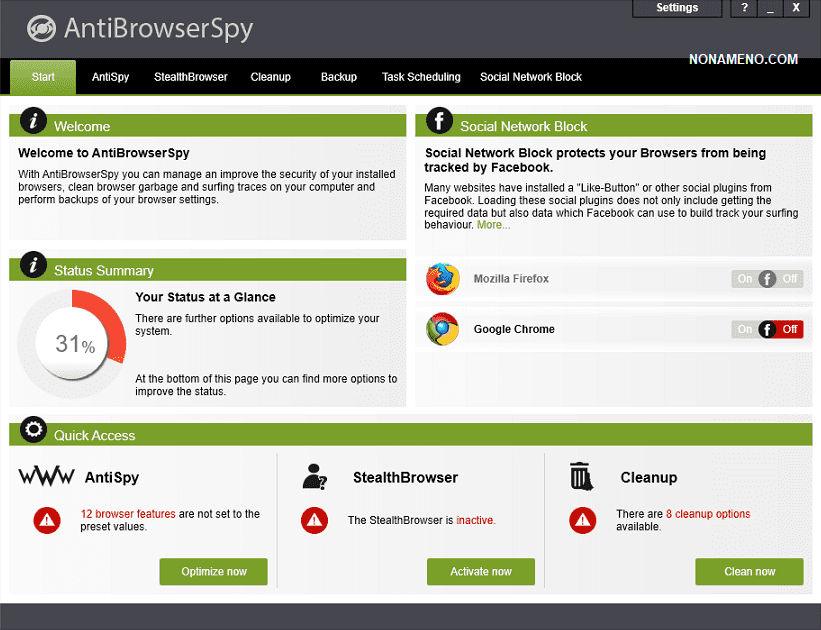Click the Cleanup trash can icon
Screen dimensions: 821x630
click(x=582, y=476)
